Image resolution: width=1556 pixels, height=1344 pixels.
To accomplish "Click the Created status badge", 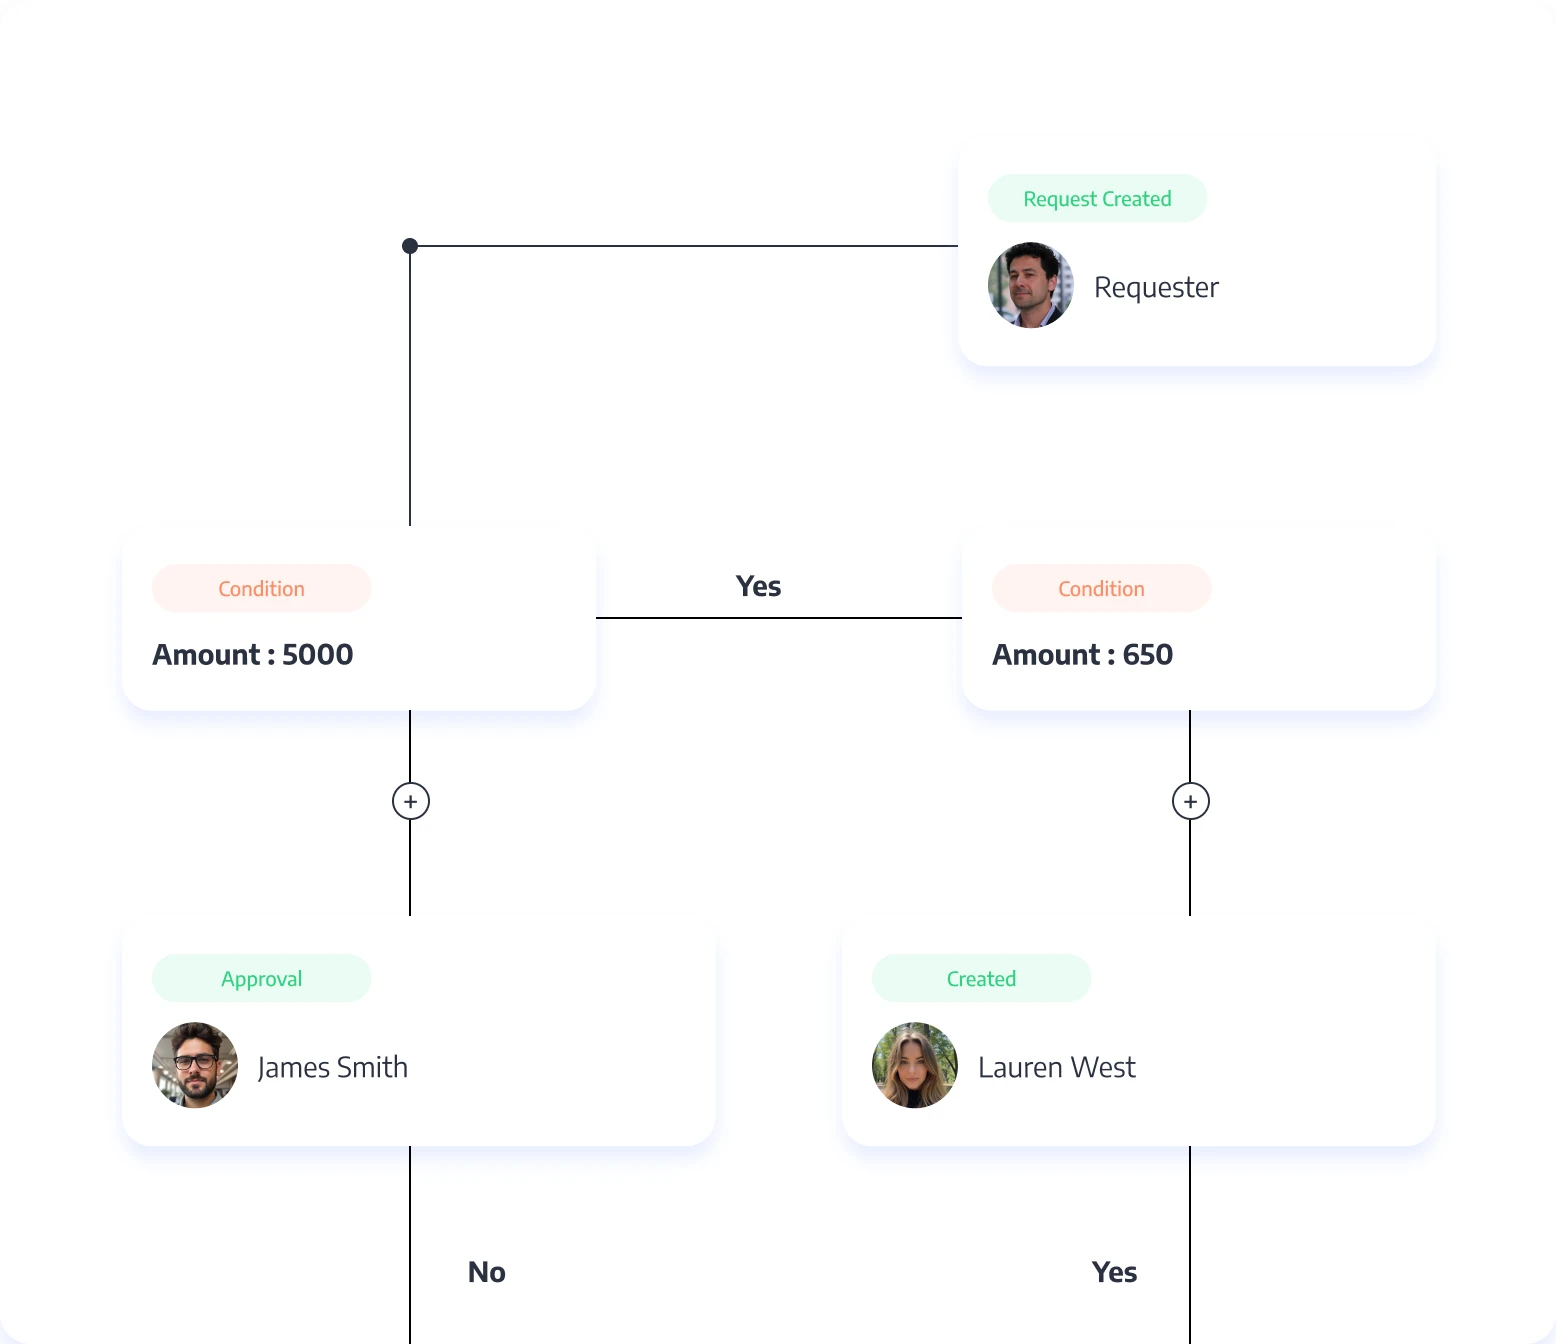I will pyautogui.click(x=981, y=979).
